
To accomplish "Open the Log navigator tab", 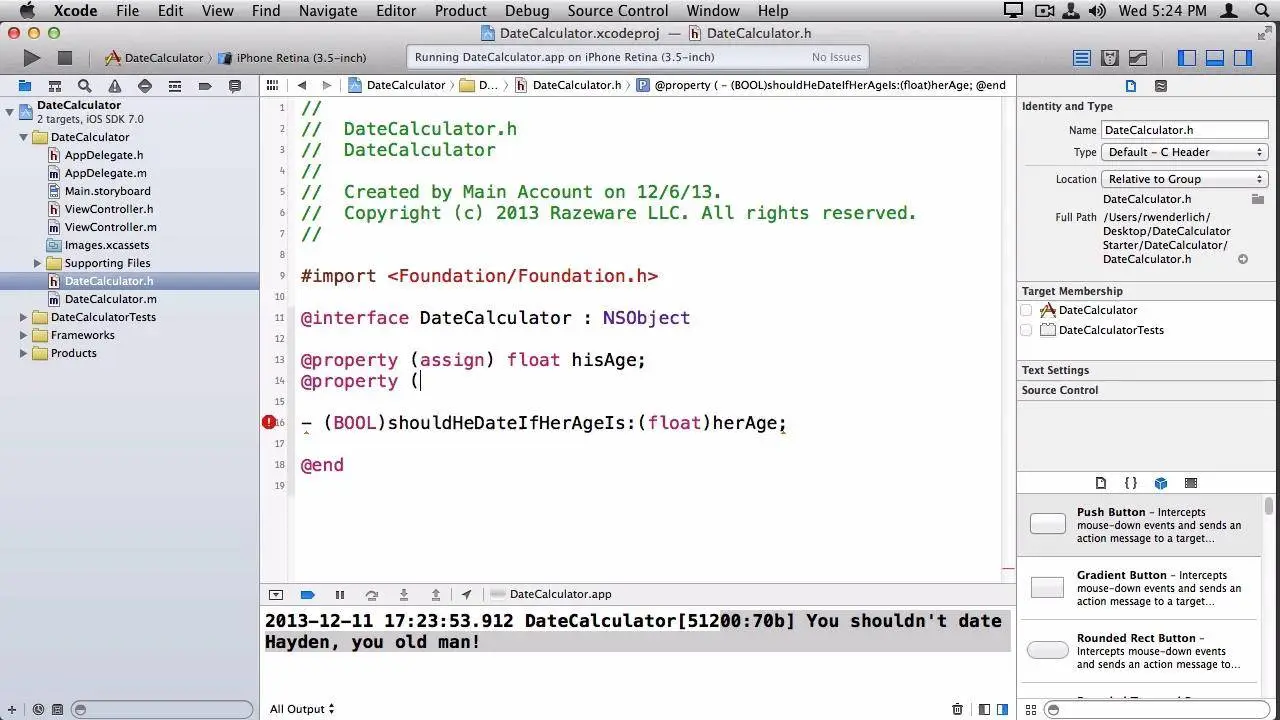I will tap(235, 86).
